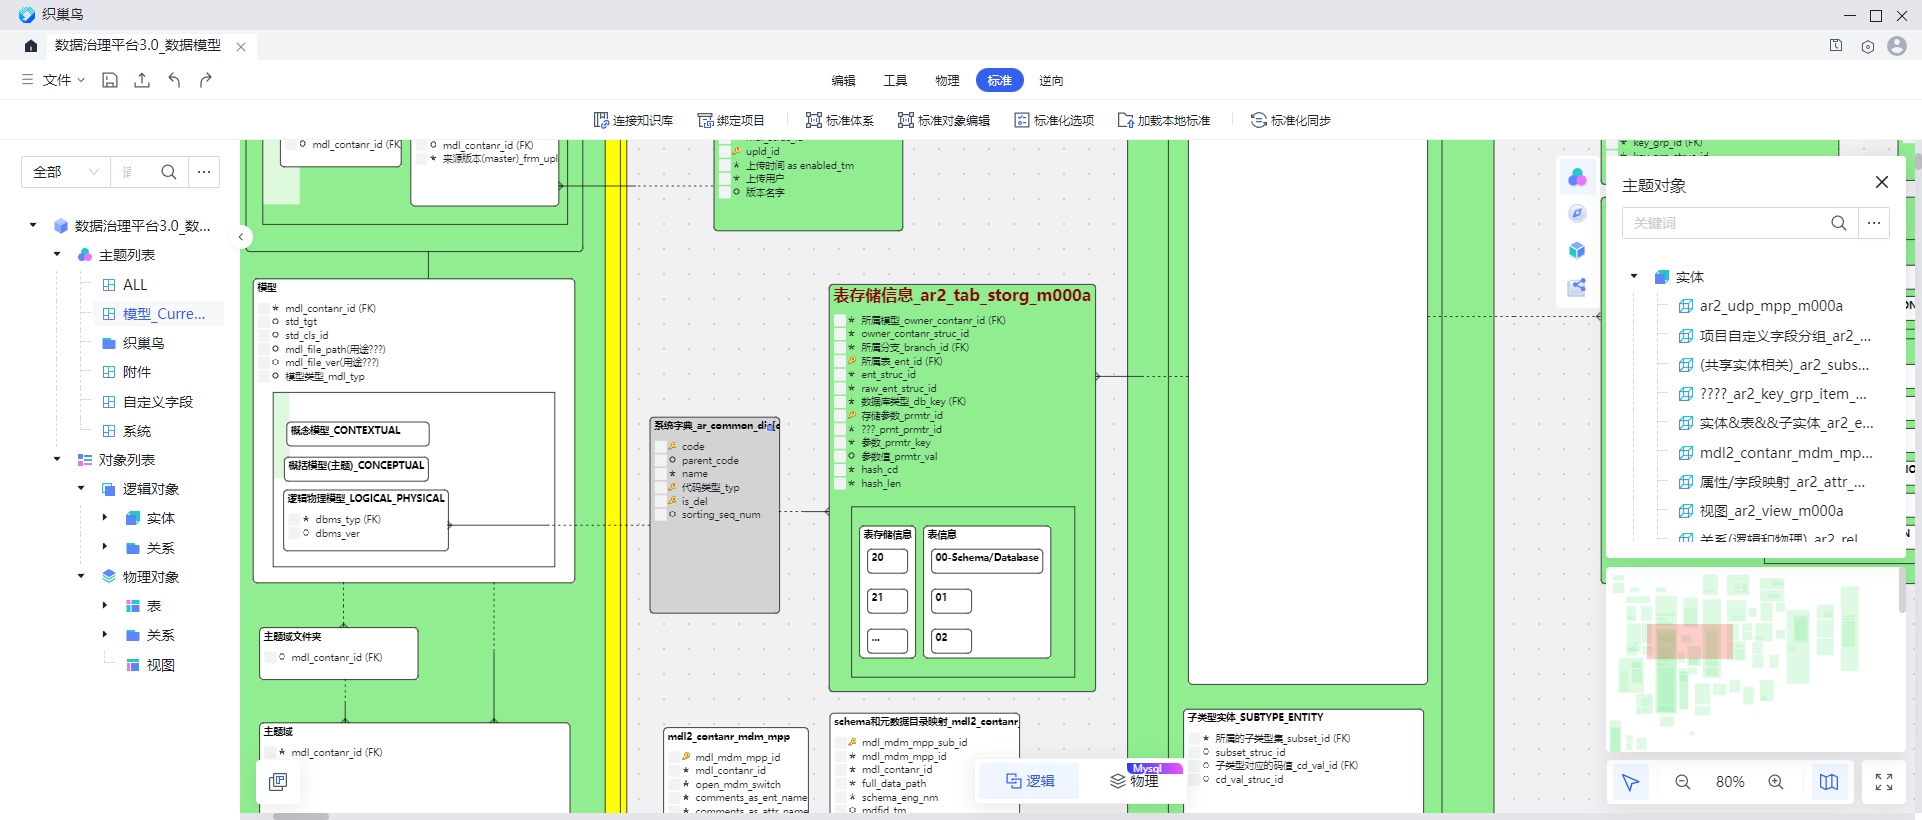Open the 工具 menu tab
Screen dimensions: 1922x820
[895, 81]
